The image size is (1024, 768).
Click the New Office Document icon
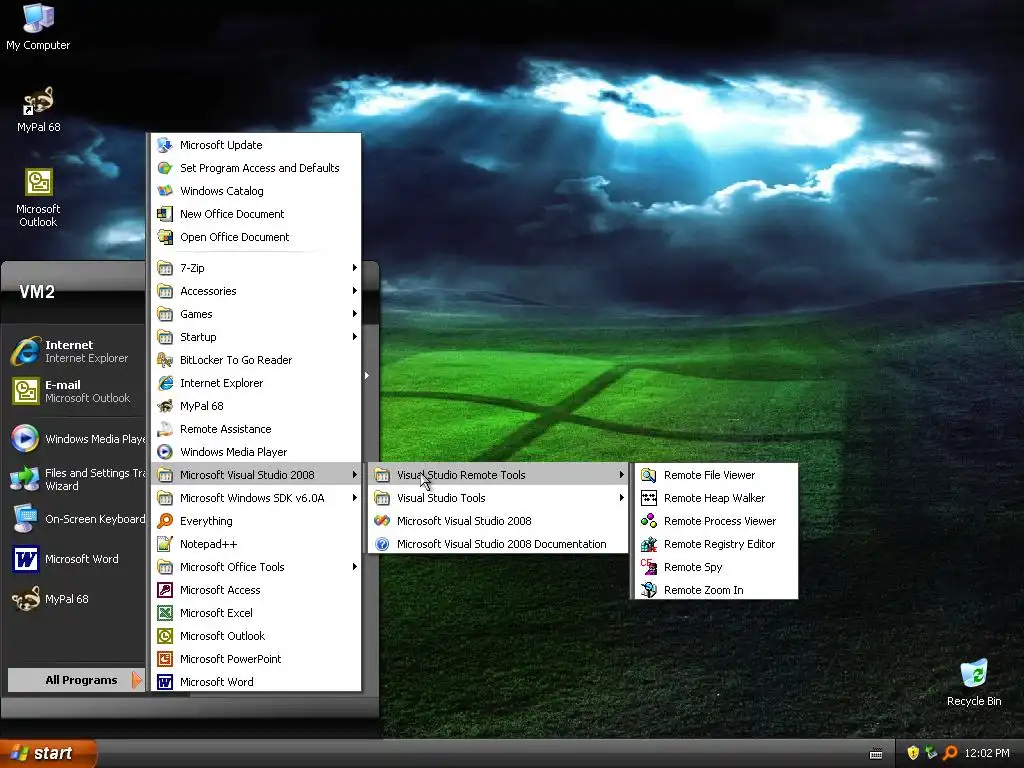pyautogui.click(x=165, y=214)
